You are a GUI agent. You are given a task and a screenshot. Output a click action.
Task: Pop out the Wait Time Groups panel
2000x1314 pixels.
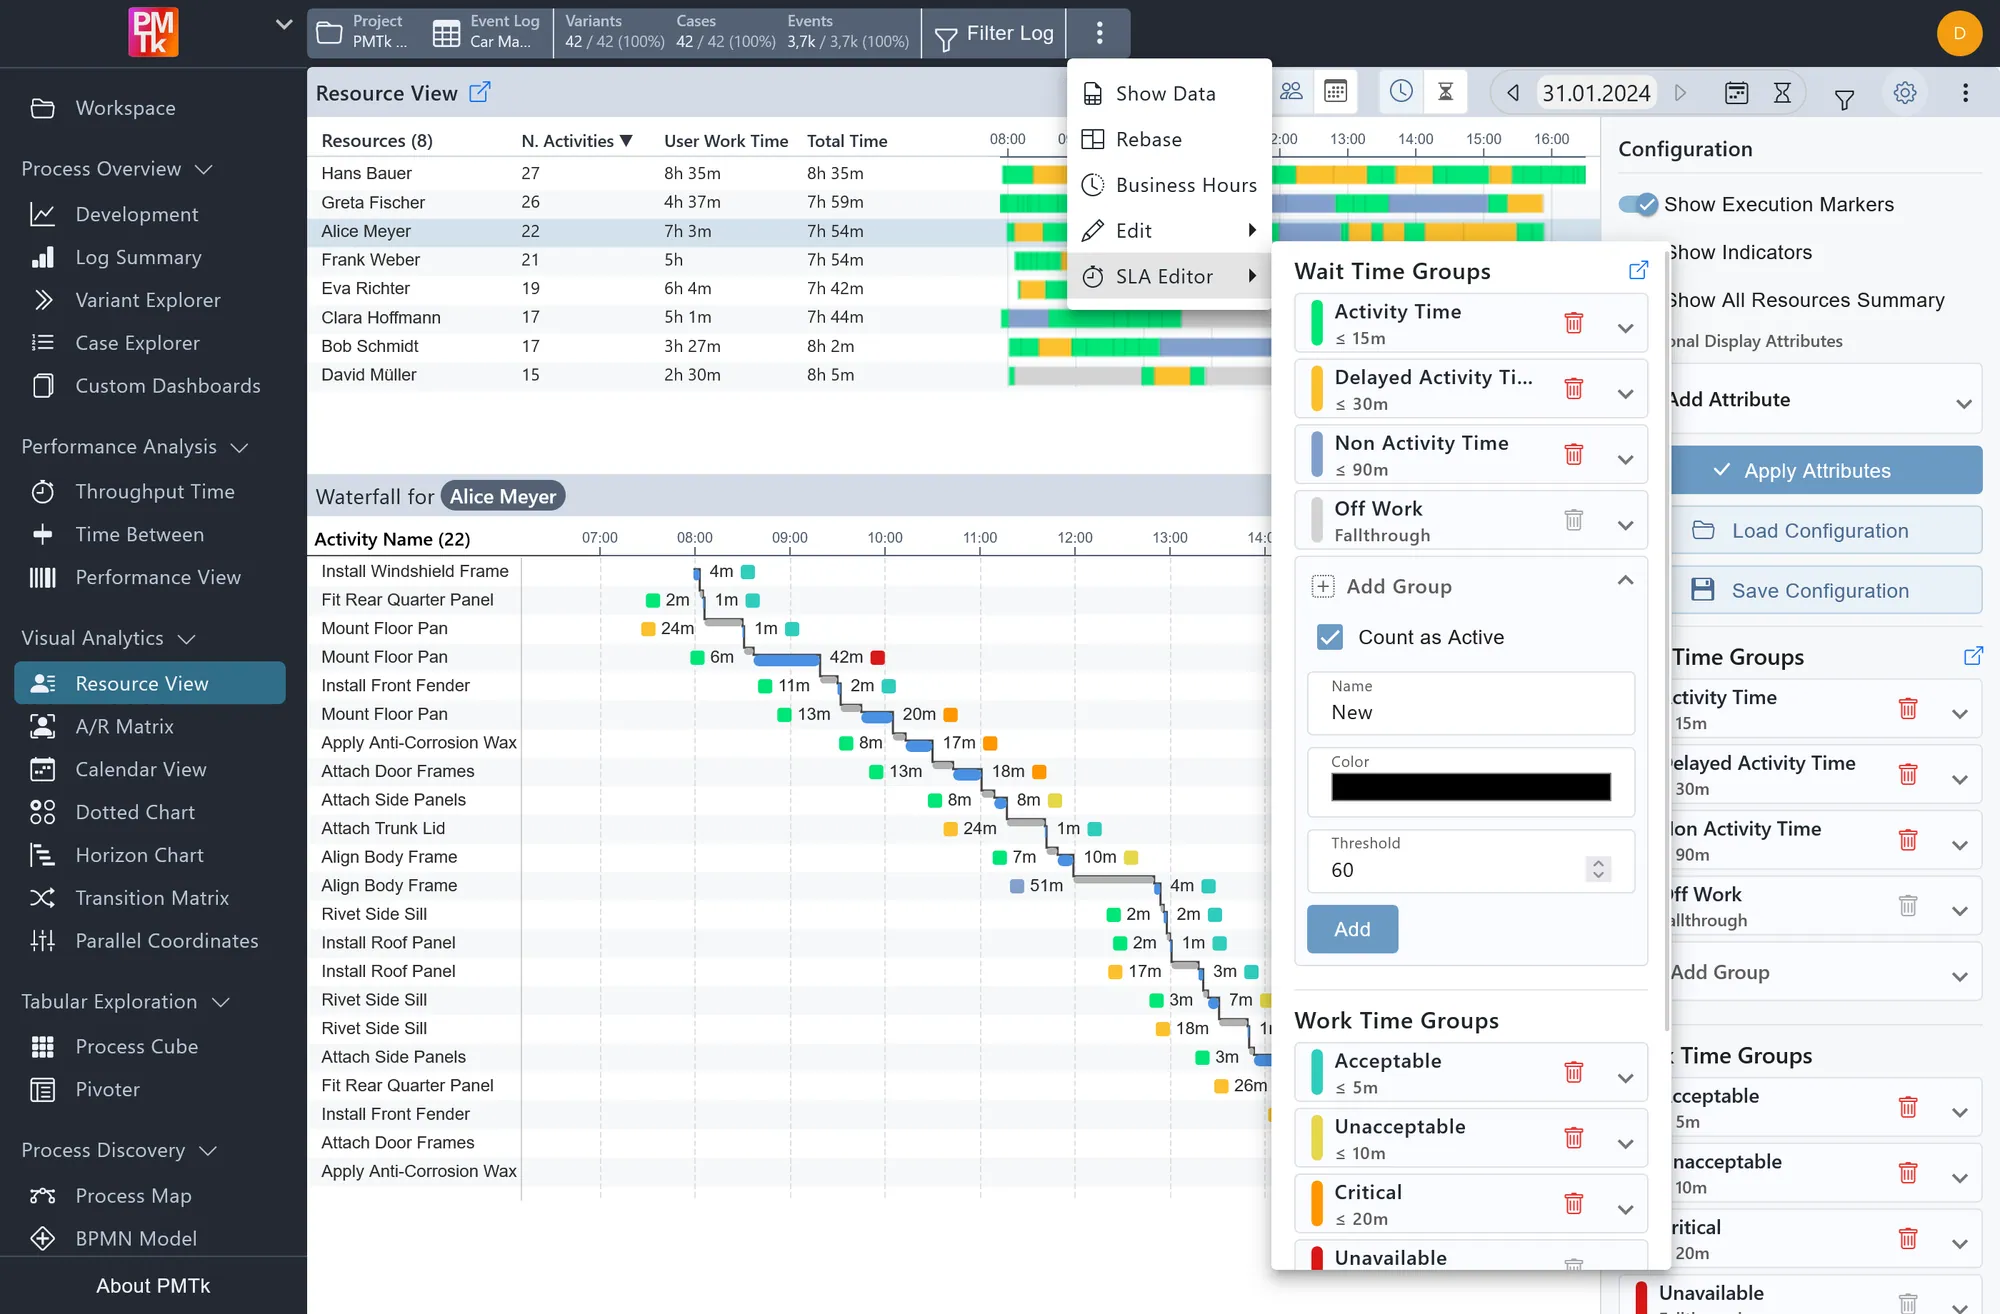pos(1638,270)
